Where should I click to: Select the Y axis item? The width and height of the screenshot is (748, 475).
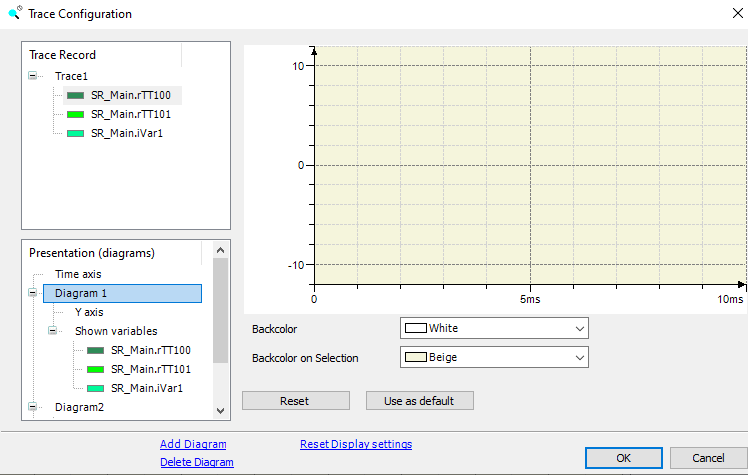click(89, 312)
